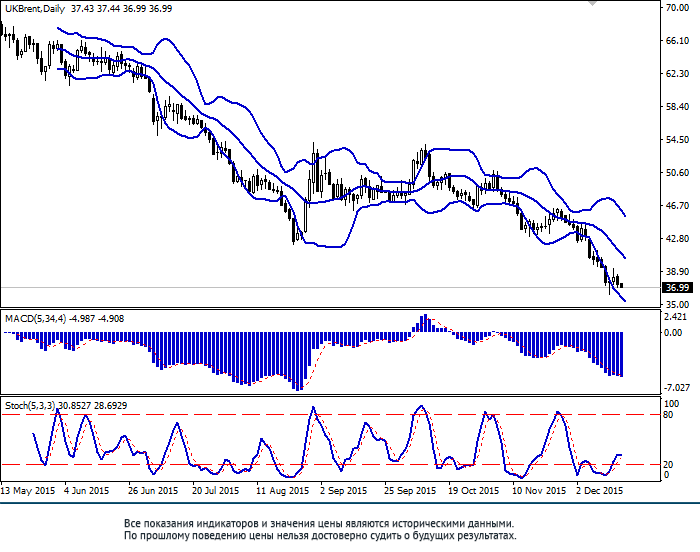Click the Stochastic 100 level label
The image size is (700, 552).
(x=671, y=404)
